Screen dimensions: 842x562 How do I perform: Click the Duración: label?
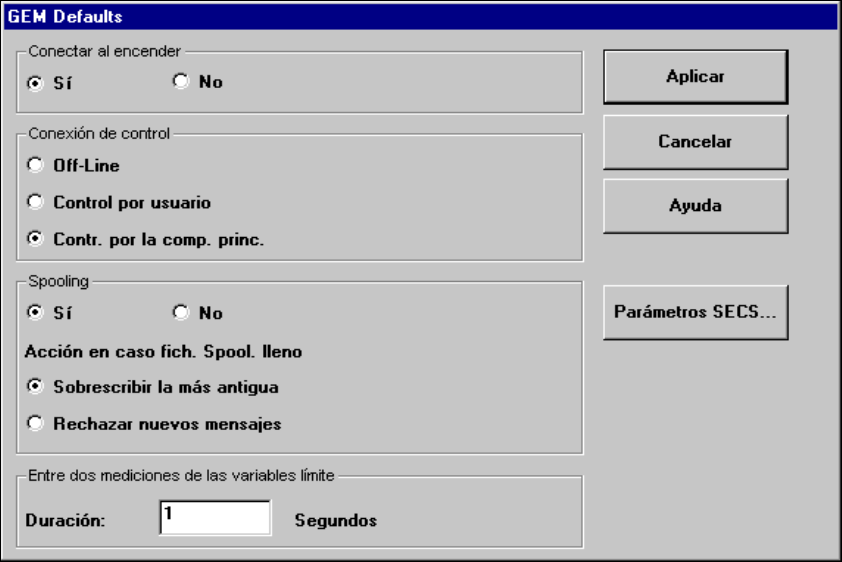[65, 520]
